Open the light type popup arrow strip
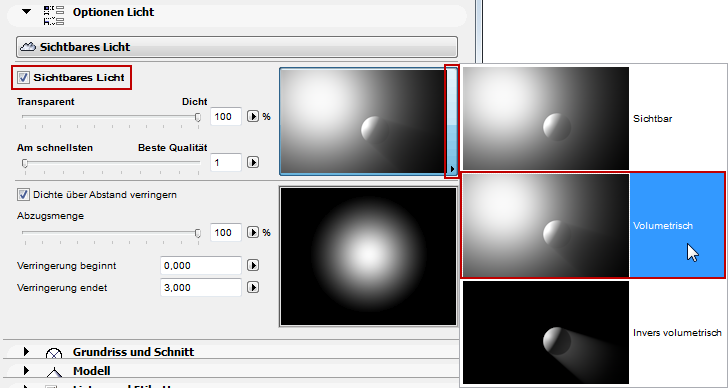This screenshot has width=728, height=388. 452,122
